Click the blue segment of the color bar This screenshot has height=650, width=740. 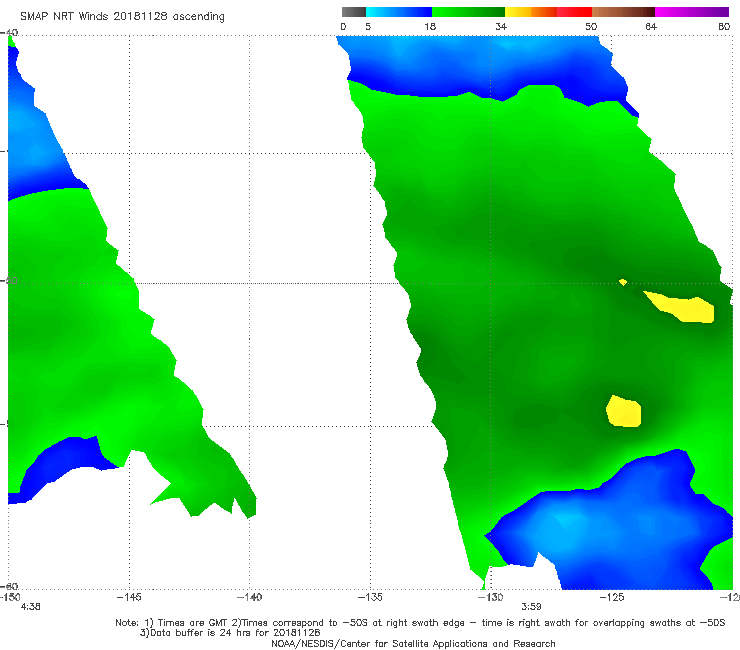(399, 12)
